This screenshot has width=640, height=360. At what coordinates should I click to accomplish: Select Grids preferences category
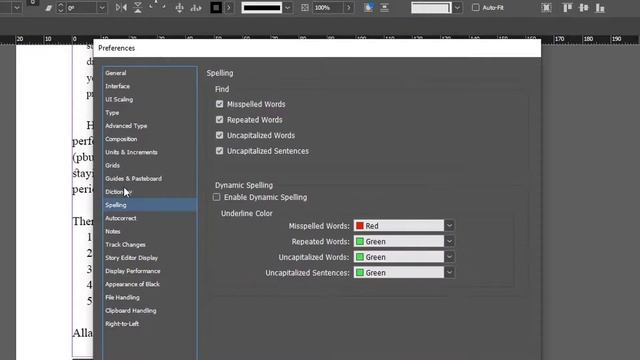150,165
